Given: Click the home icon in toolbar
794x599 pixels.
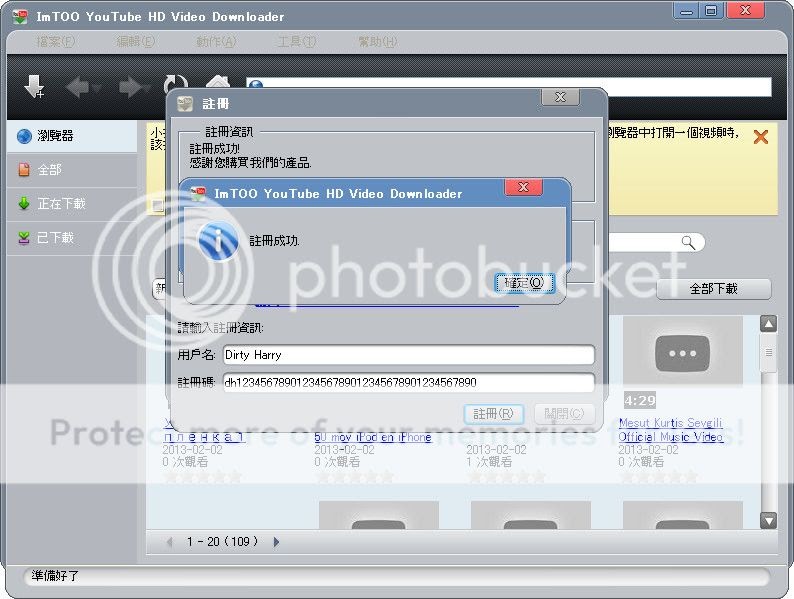Looking at the screenshot, I should [218, 82].
